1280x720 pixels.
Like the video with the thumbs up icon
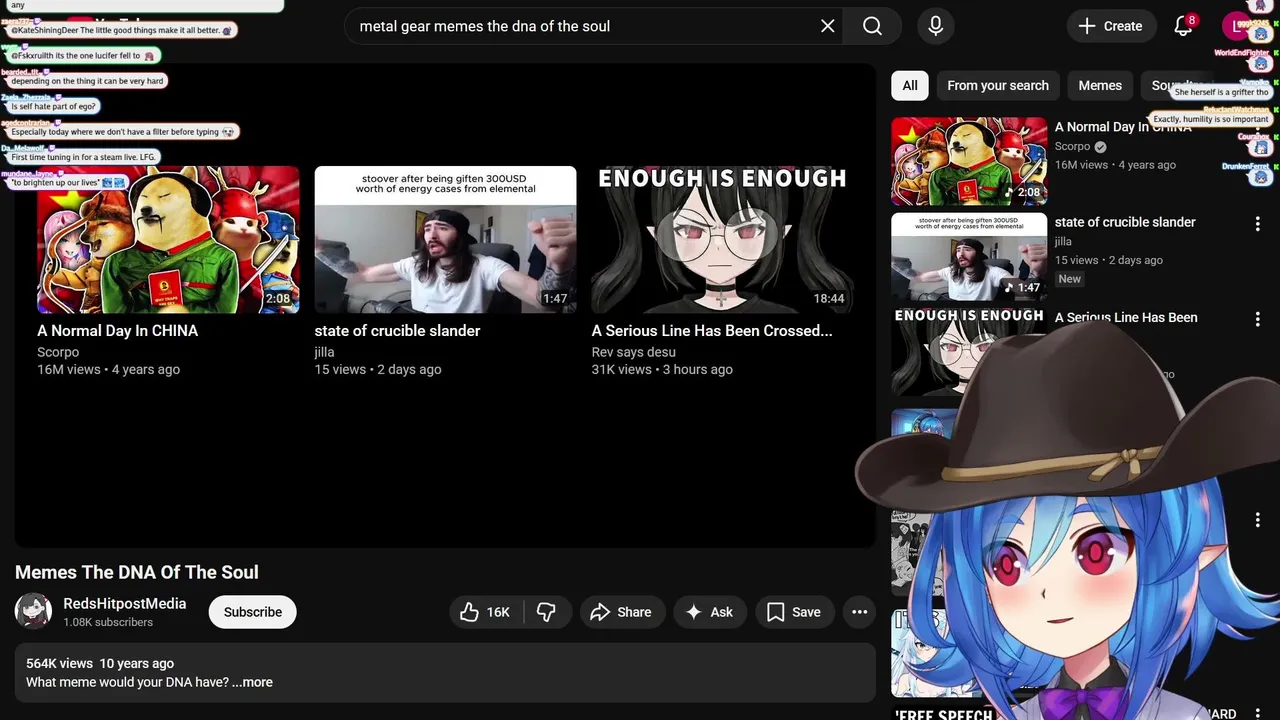click(x=485, y=612)
